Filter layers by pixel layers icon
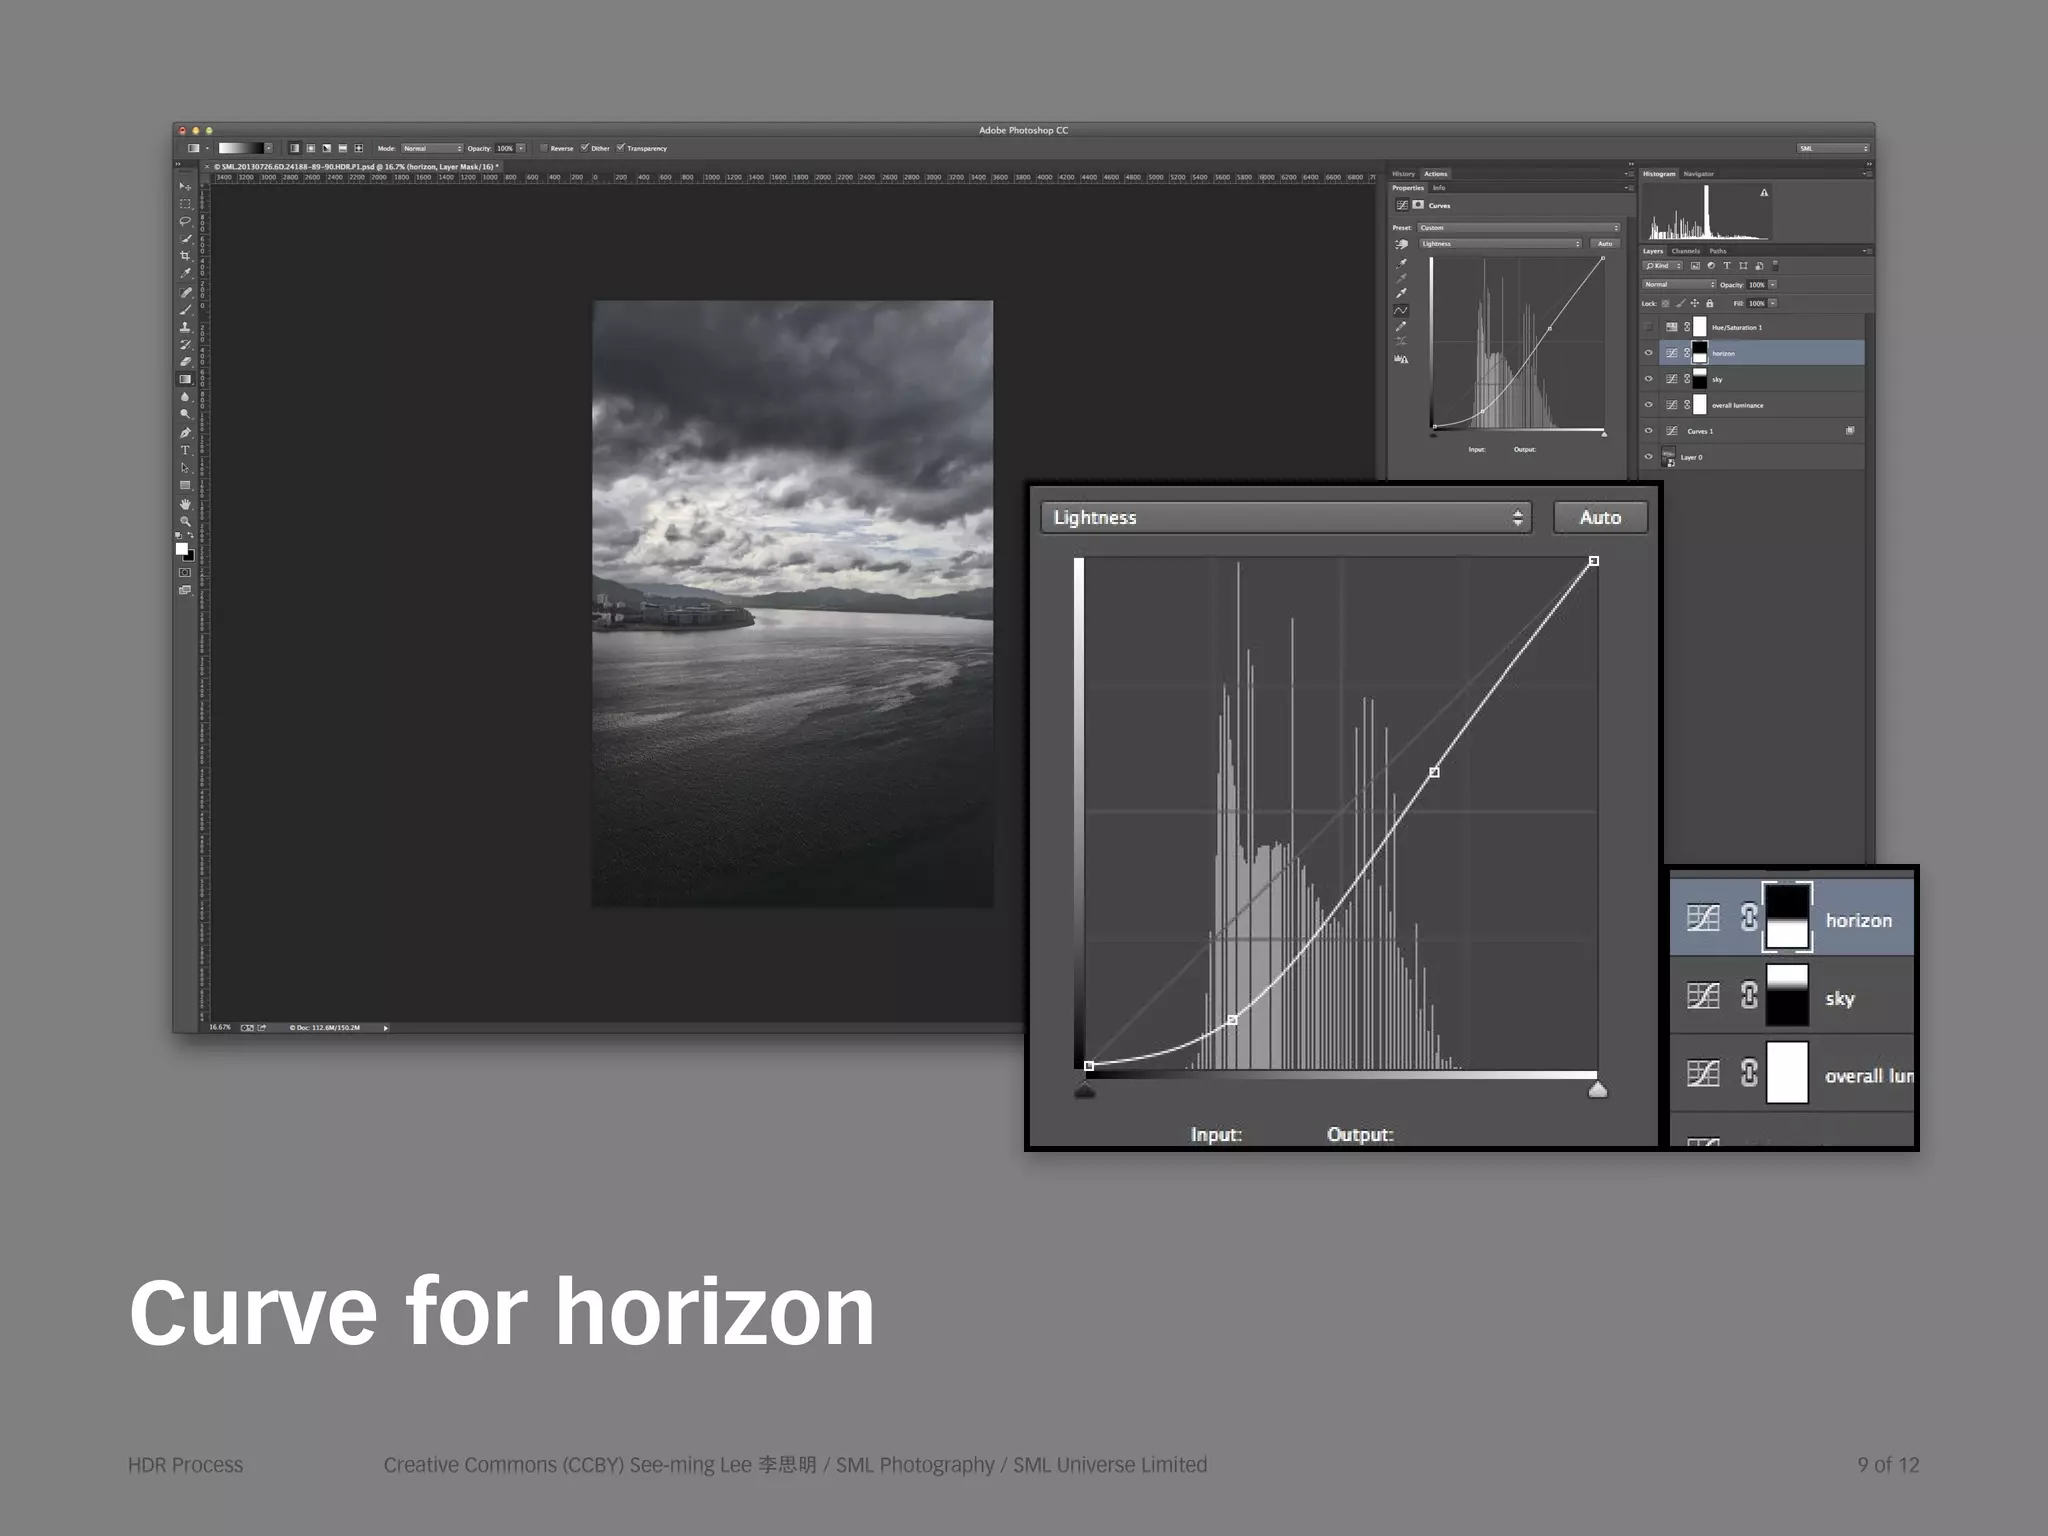This screenshot has height=1536, width=2048. pyautogui.click(x=1694, y=266)
